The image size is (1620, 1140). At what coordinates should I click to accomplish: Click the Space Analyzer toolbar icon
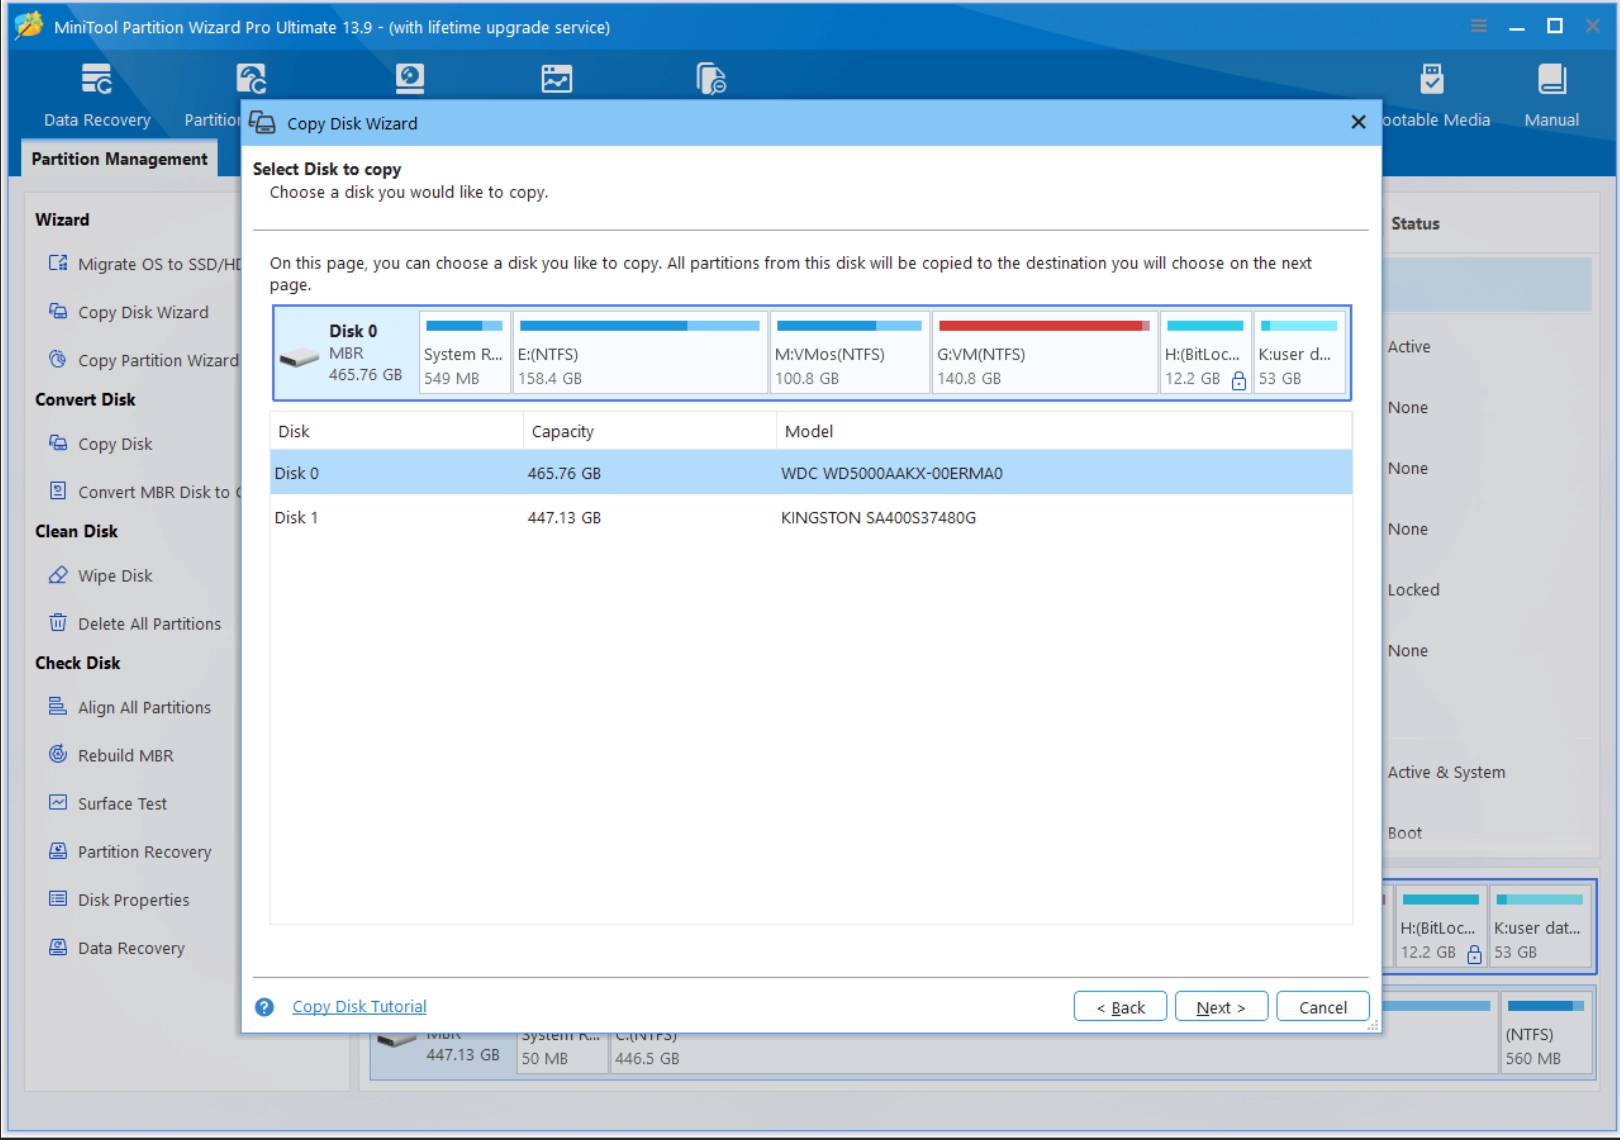[x=557, y=79]
